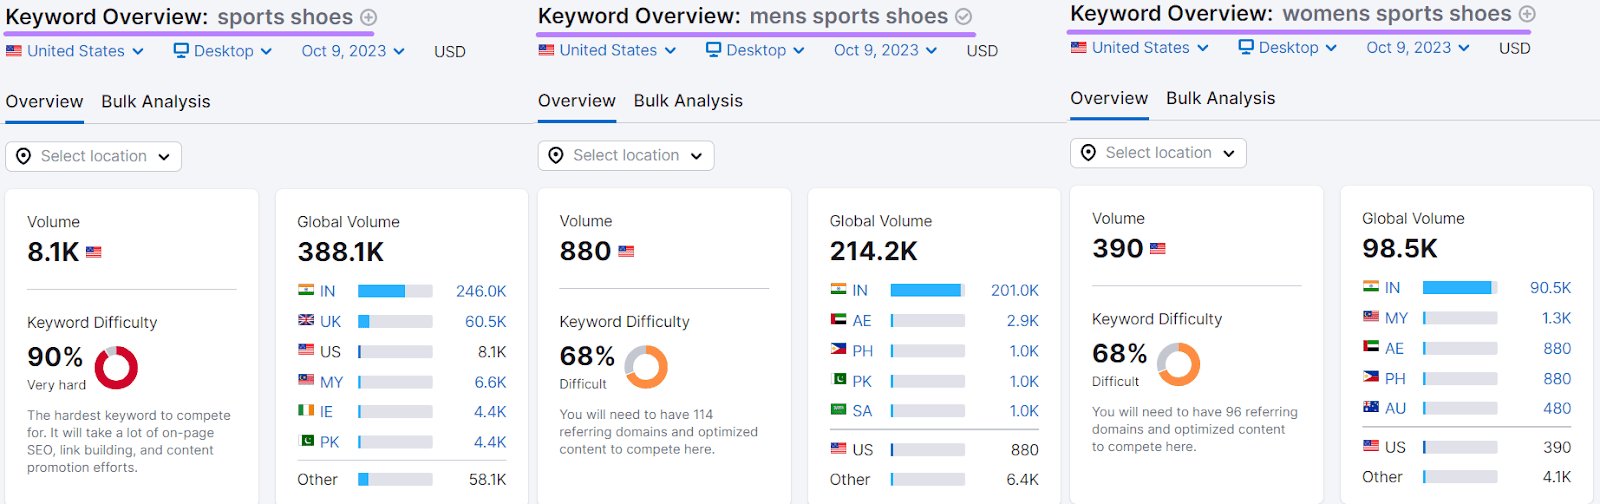Click the 90.5K India volume for womens shoes
This screenshot has width=1600, height=504.
click(1550, 288)
